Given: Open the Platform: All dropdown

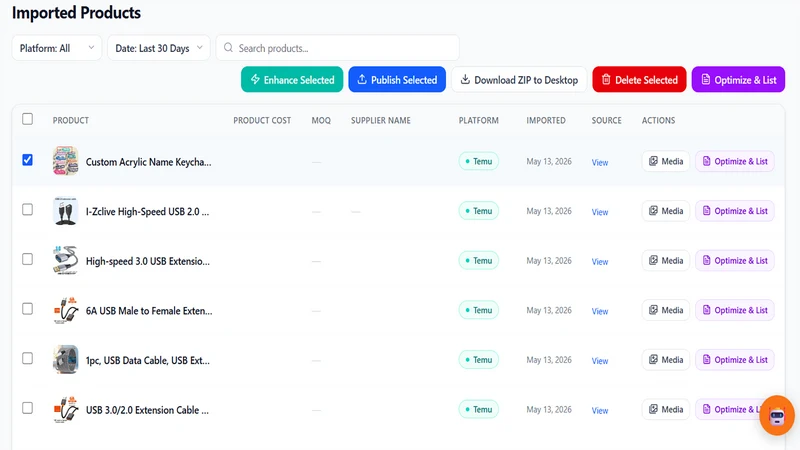Looking at the screenshot, I should click(x=57, y=48).
